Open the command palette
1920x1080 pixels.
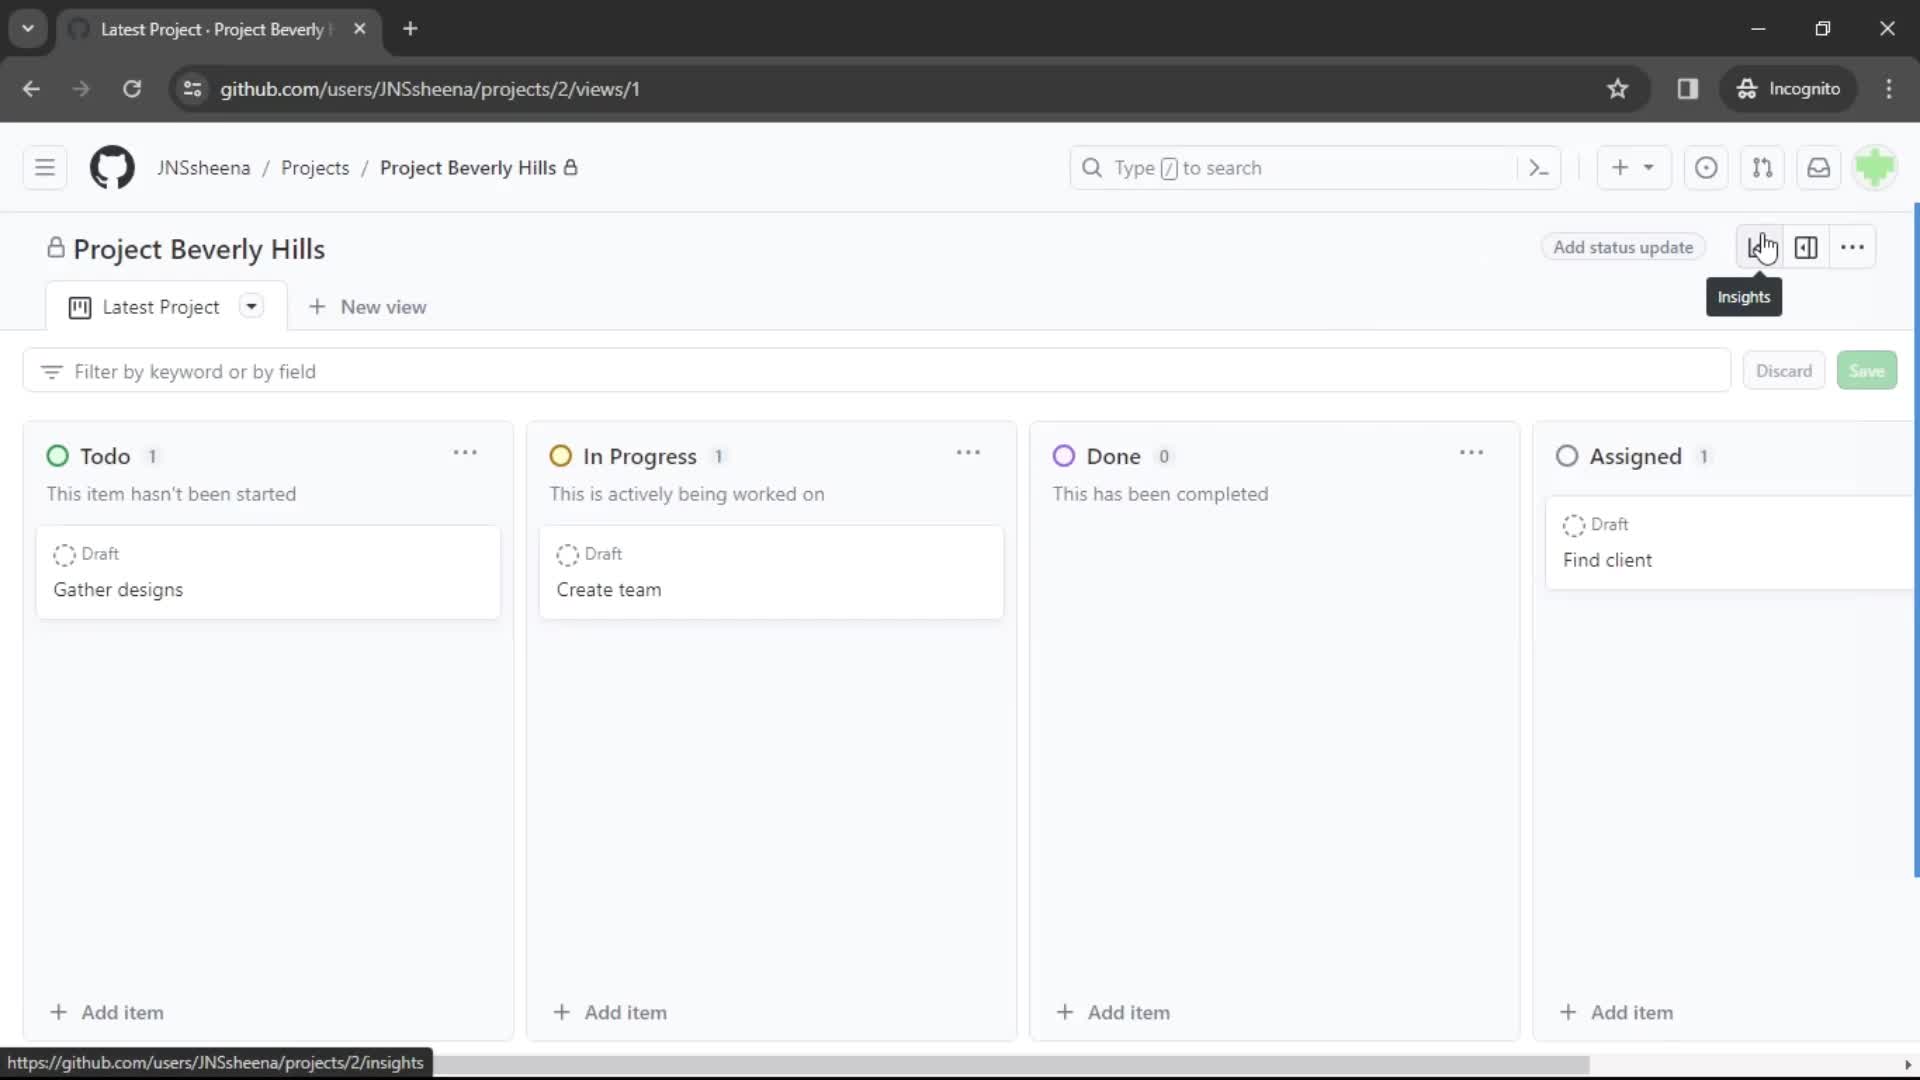point(1539,167)
